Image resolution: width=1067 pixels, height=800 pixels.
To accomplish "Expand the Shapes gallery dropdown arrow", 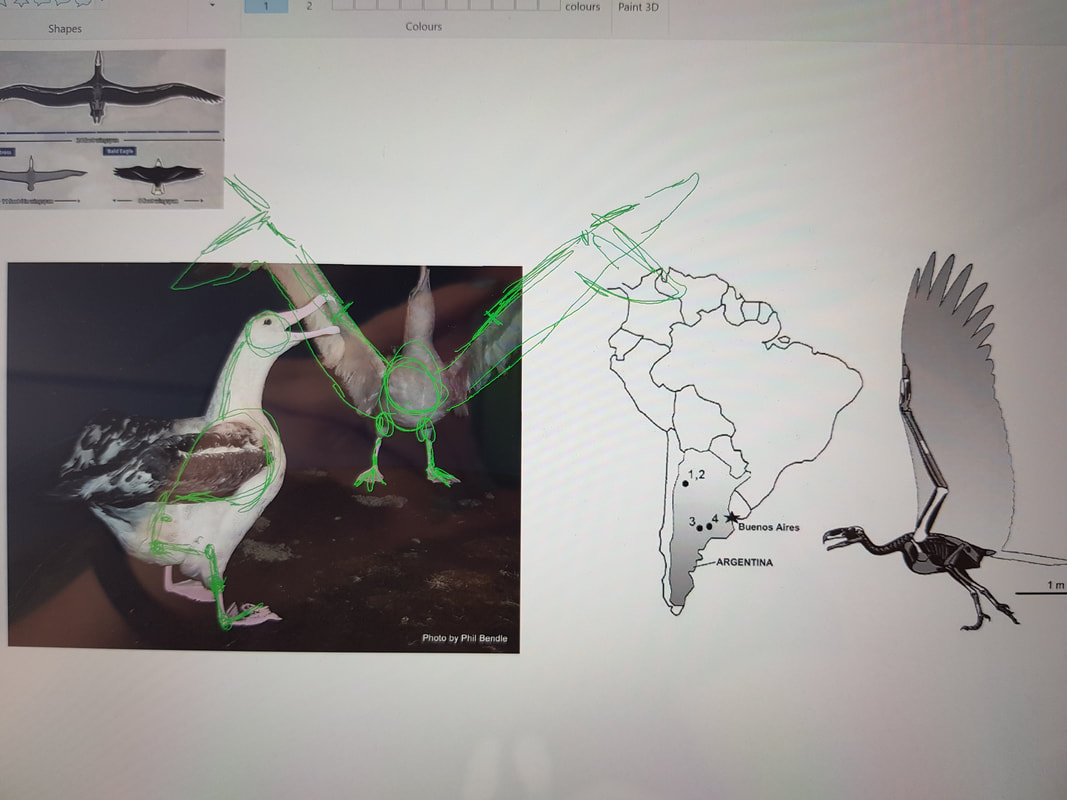I will pos(212,5).
